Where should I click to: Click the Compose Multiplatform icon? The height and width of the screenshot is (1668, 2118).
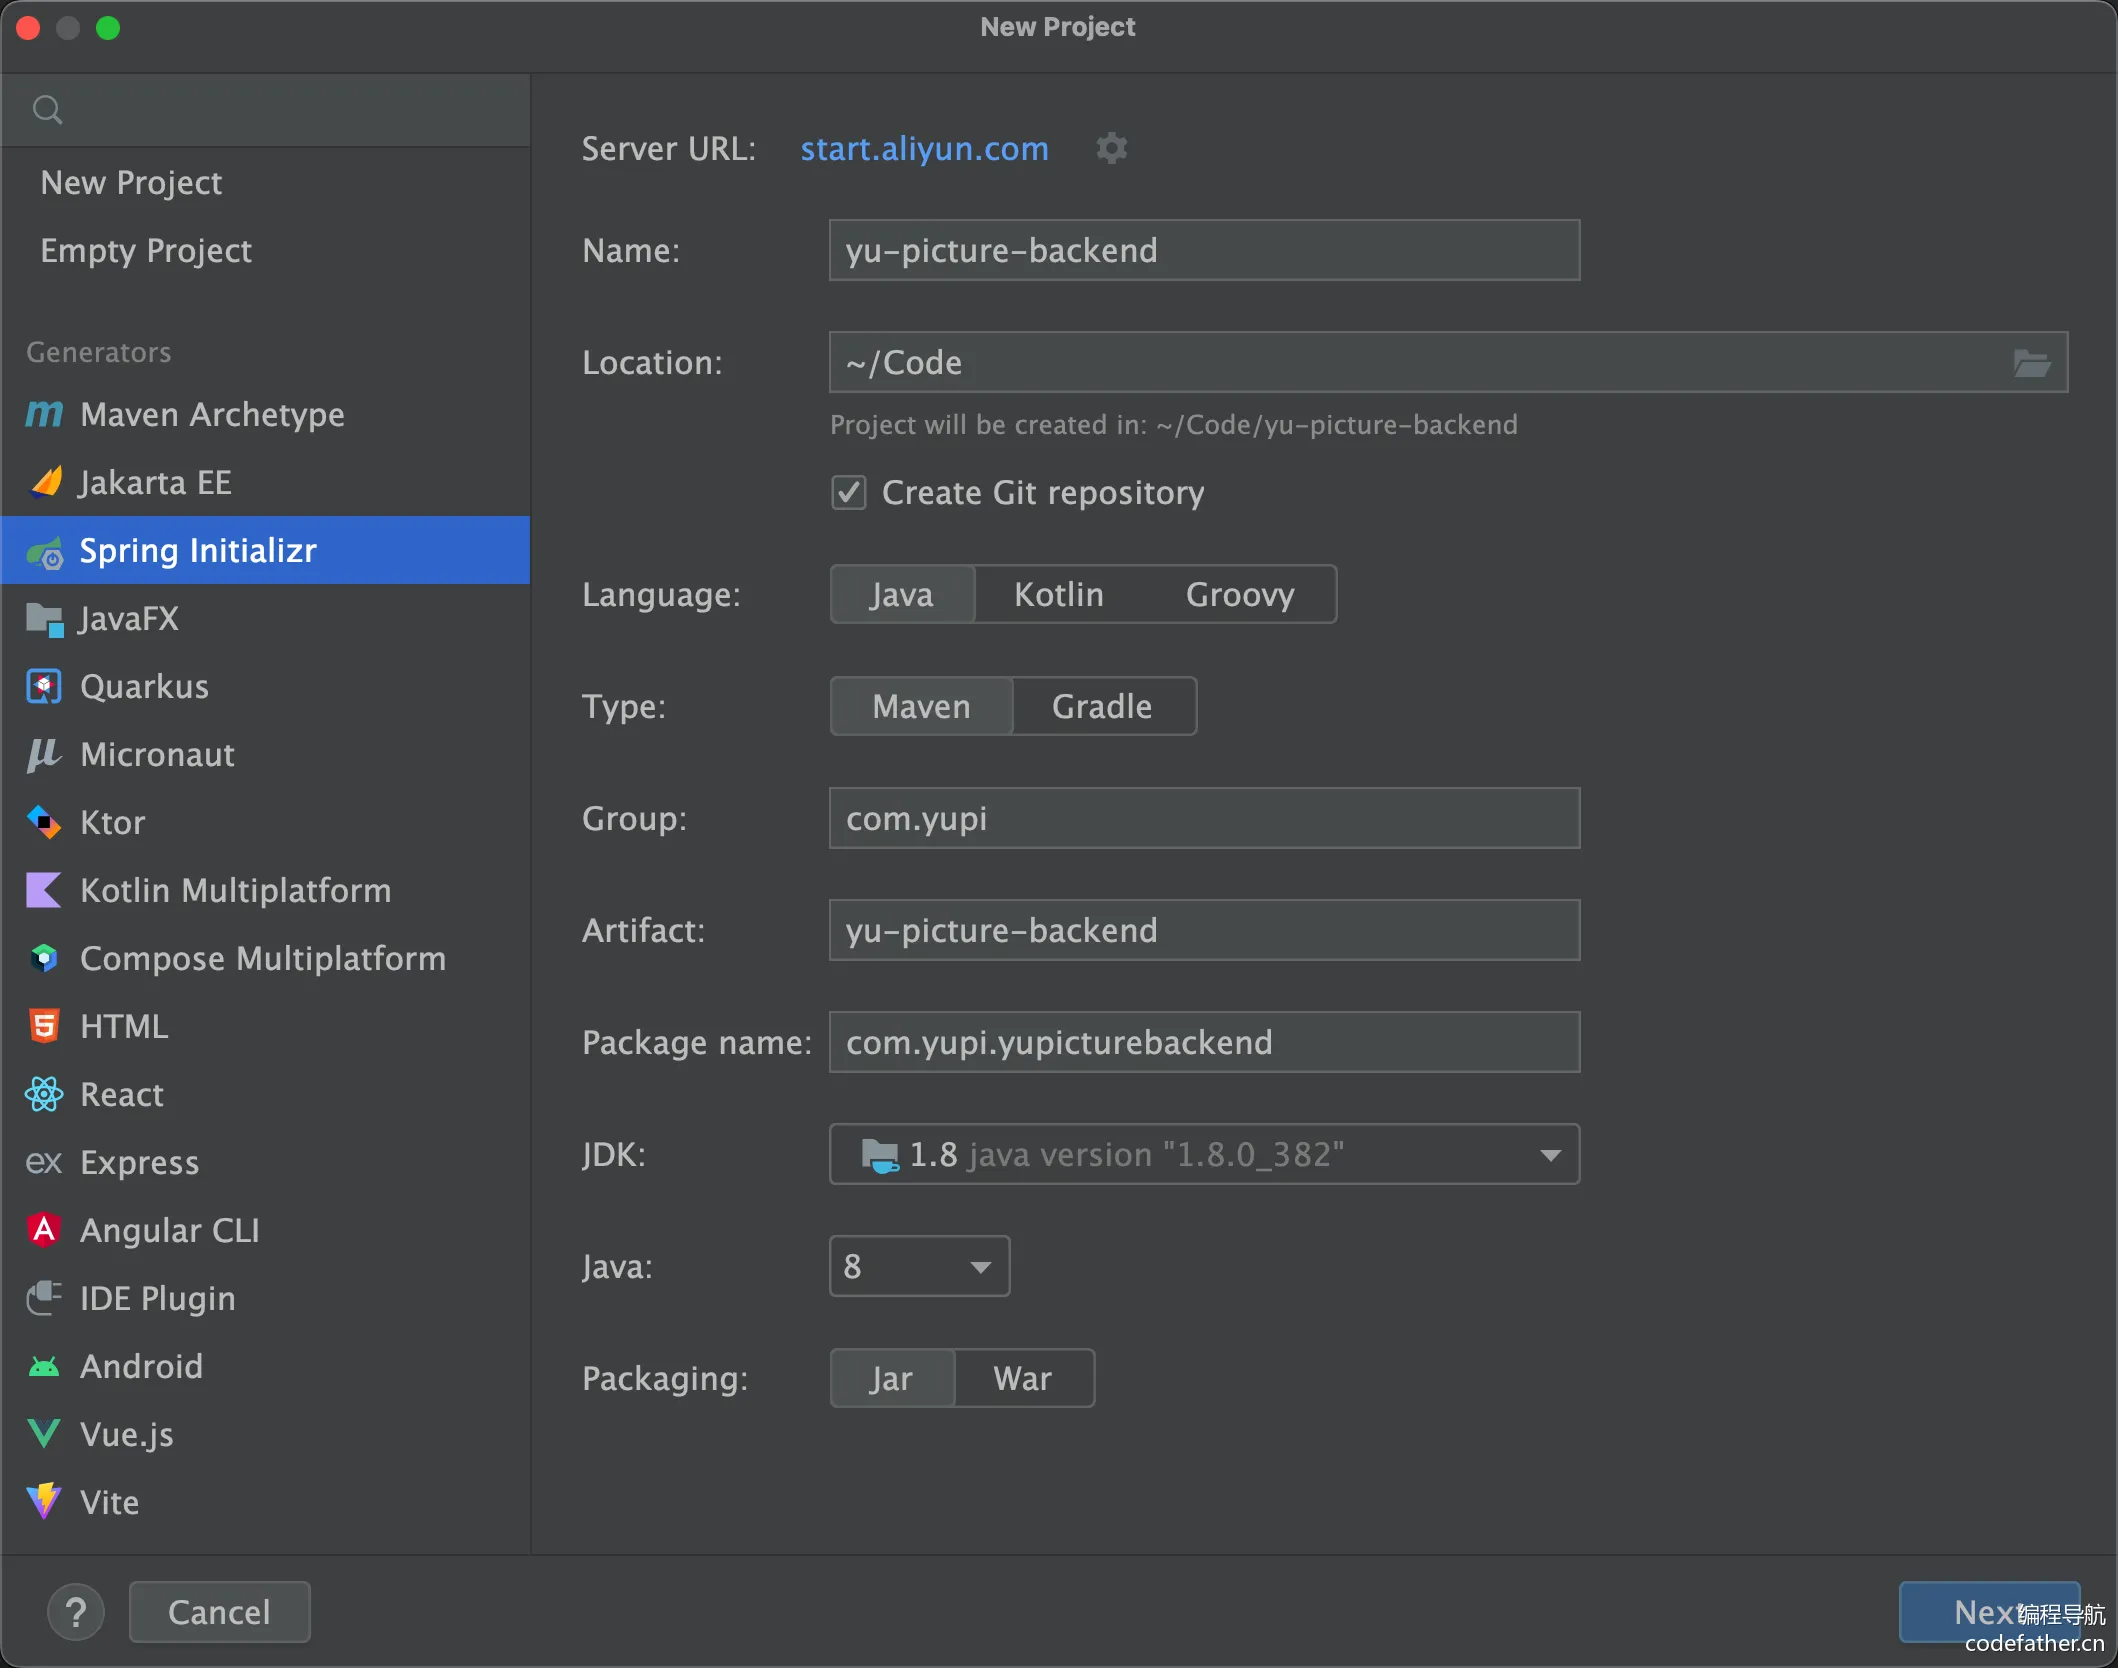point(44,958)
